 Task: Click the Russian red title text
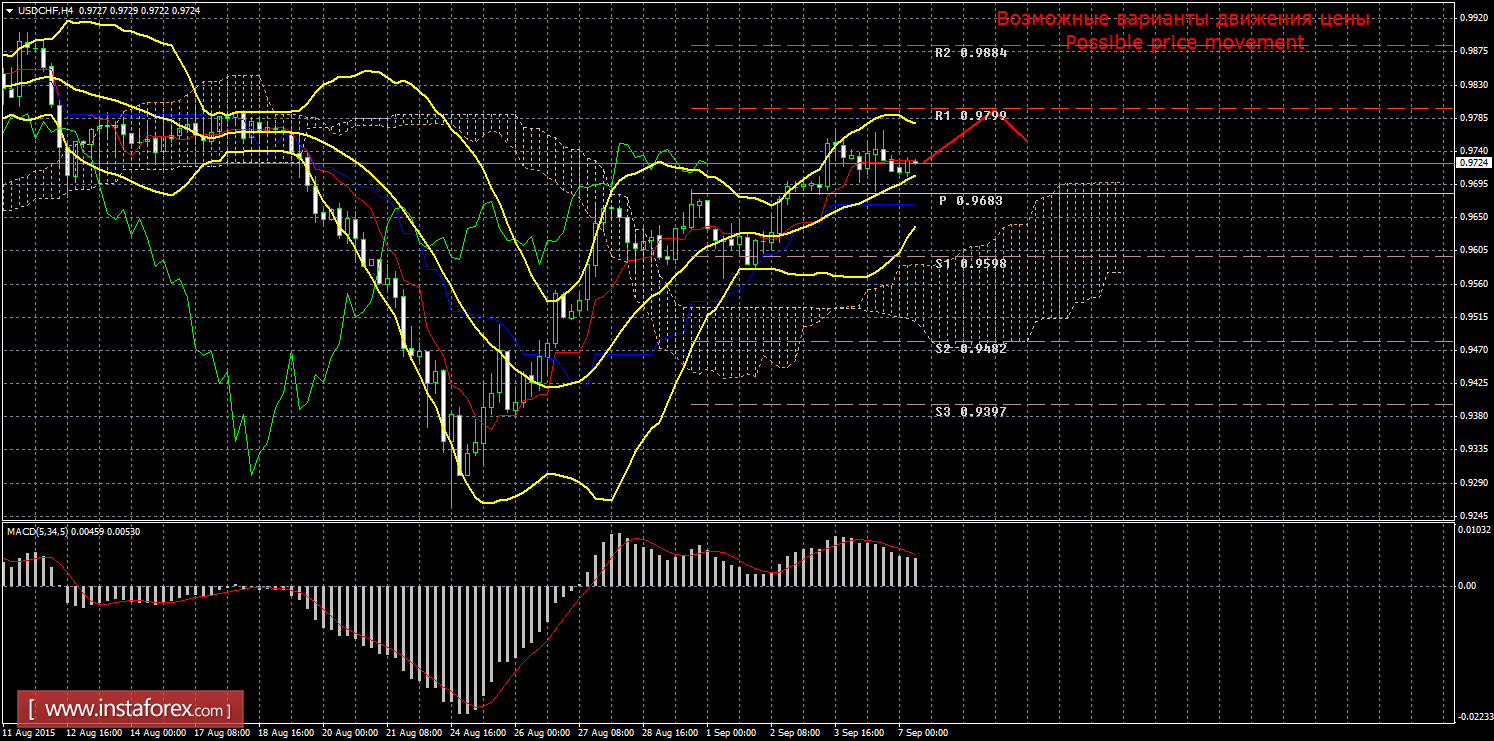coord(1183,19)
